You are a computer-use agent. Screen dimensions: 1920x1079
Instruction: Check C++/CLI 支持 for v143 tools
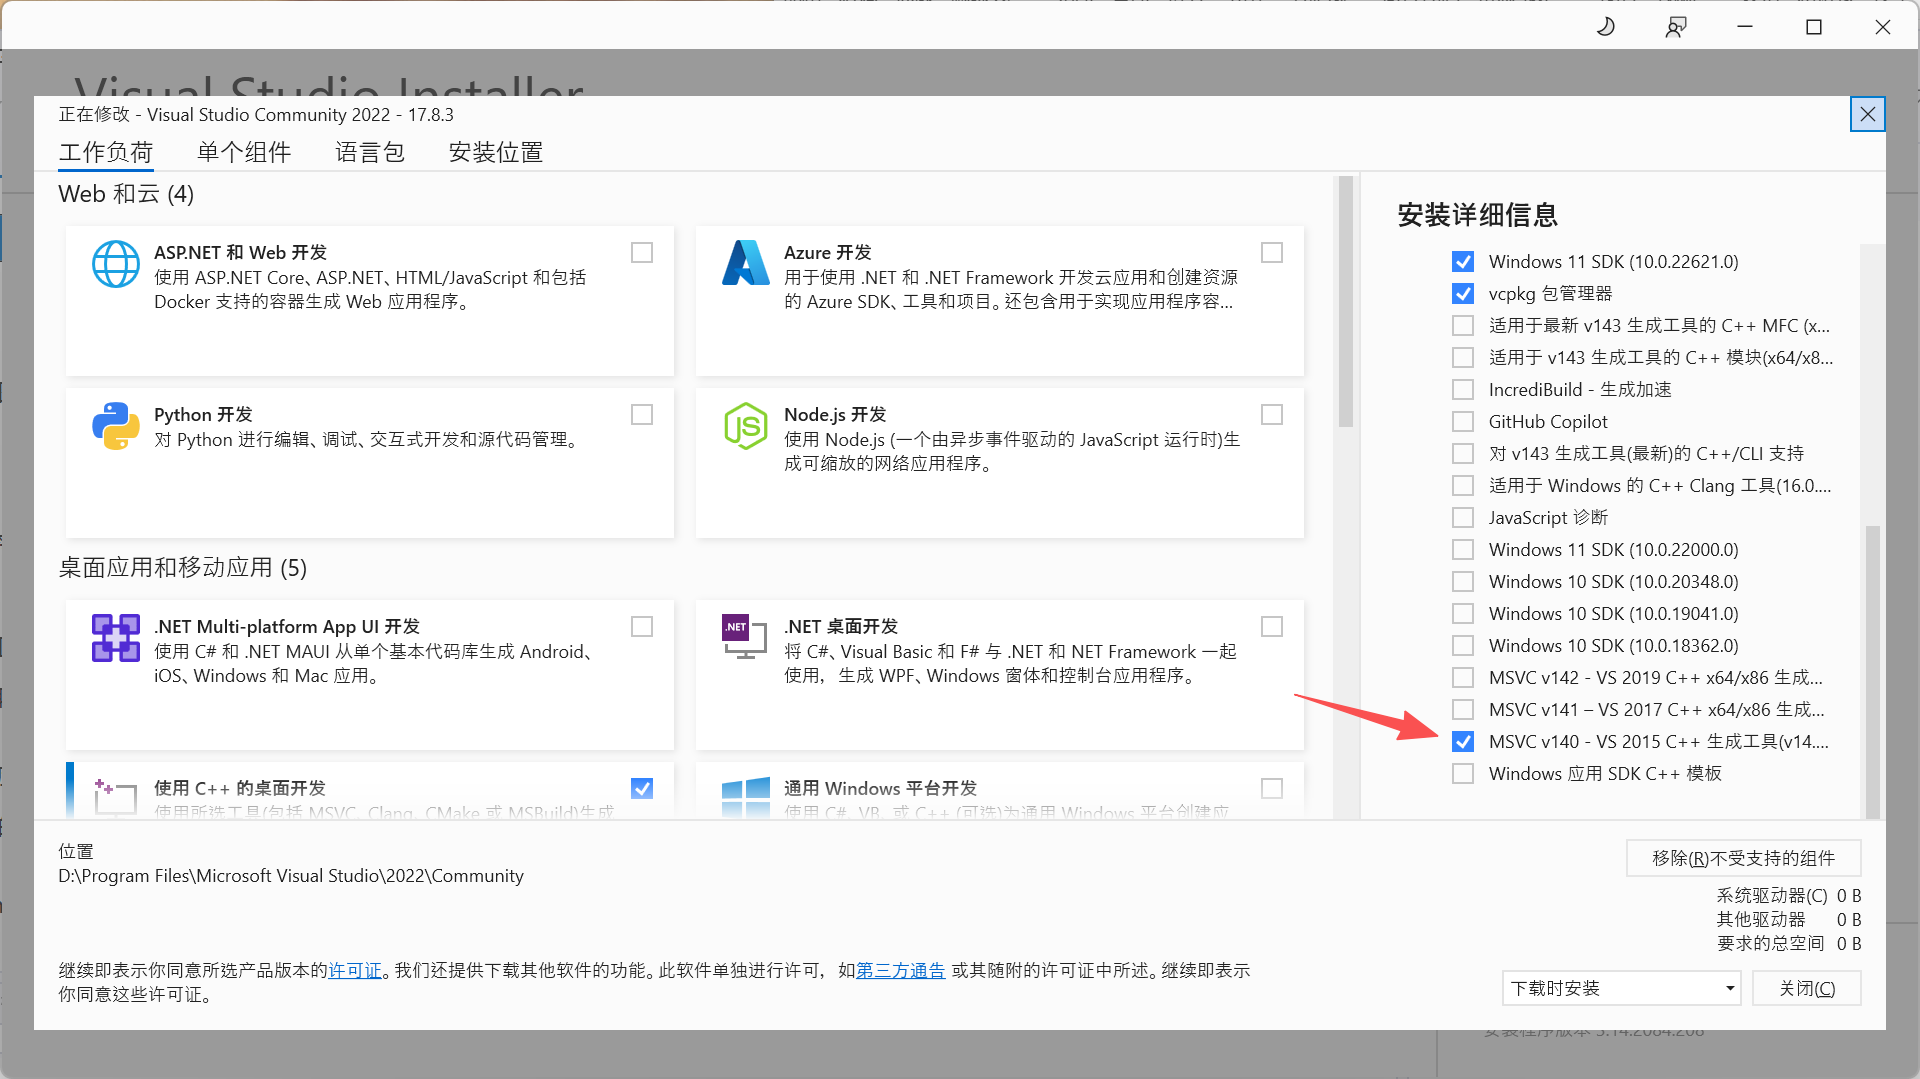point(1463,454)
